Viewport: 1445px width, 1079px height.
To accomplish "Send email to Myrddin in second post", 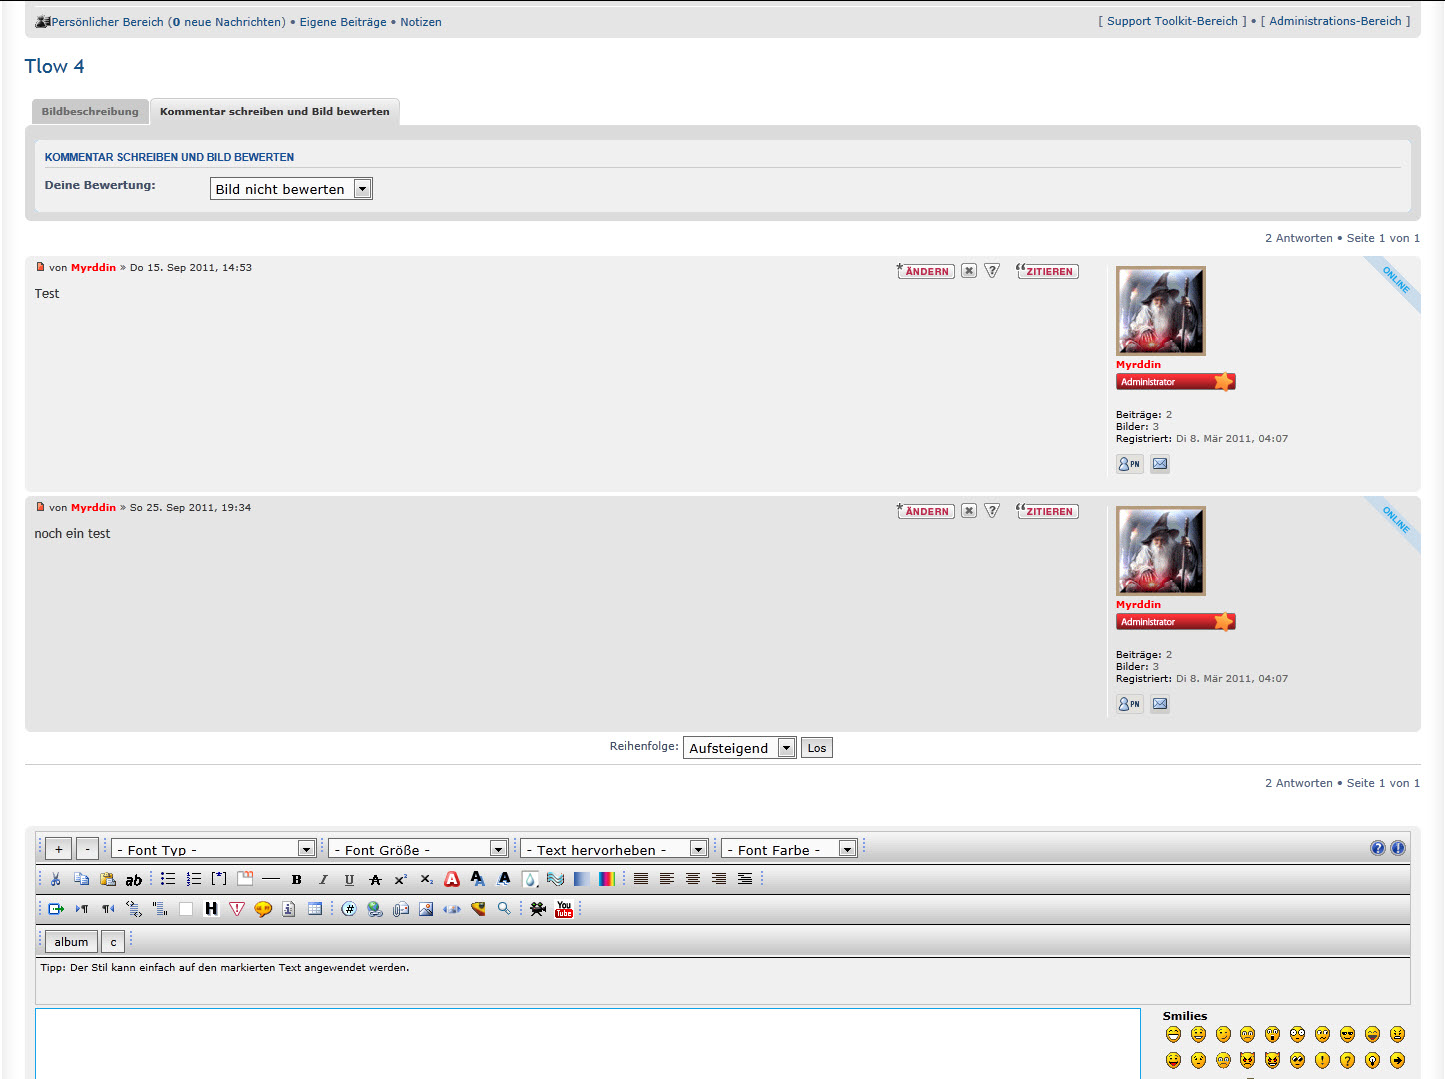I will (x=1160, y=704).
